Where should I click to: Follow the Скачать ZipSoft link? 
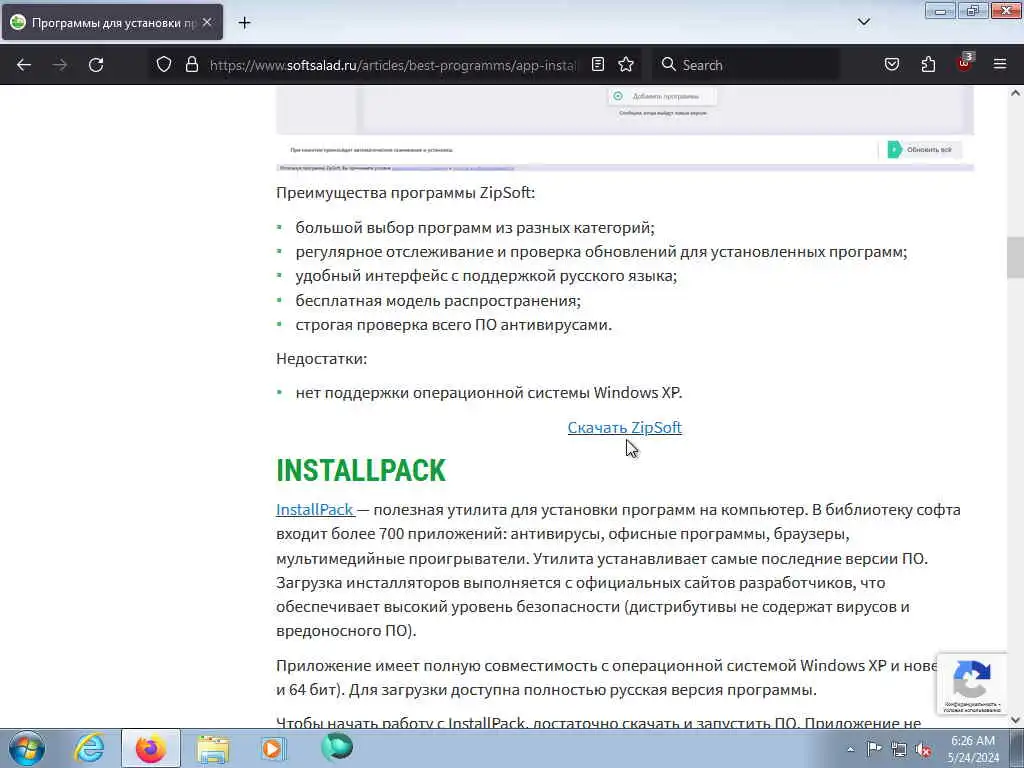(624, 427)
